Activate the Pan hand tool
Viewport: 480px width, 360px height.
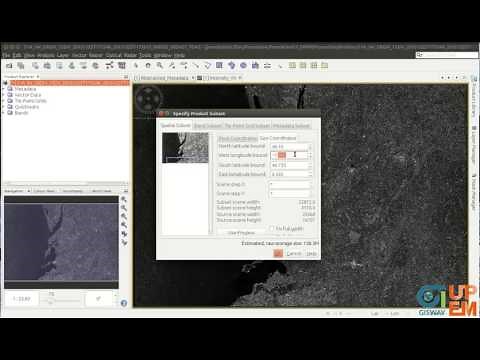pos(148,66)
